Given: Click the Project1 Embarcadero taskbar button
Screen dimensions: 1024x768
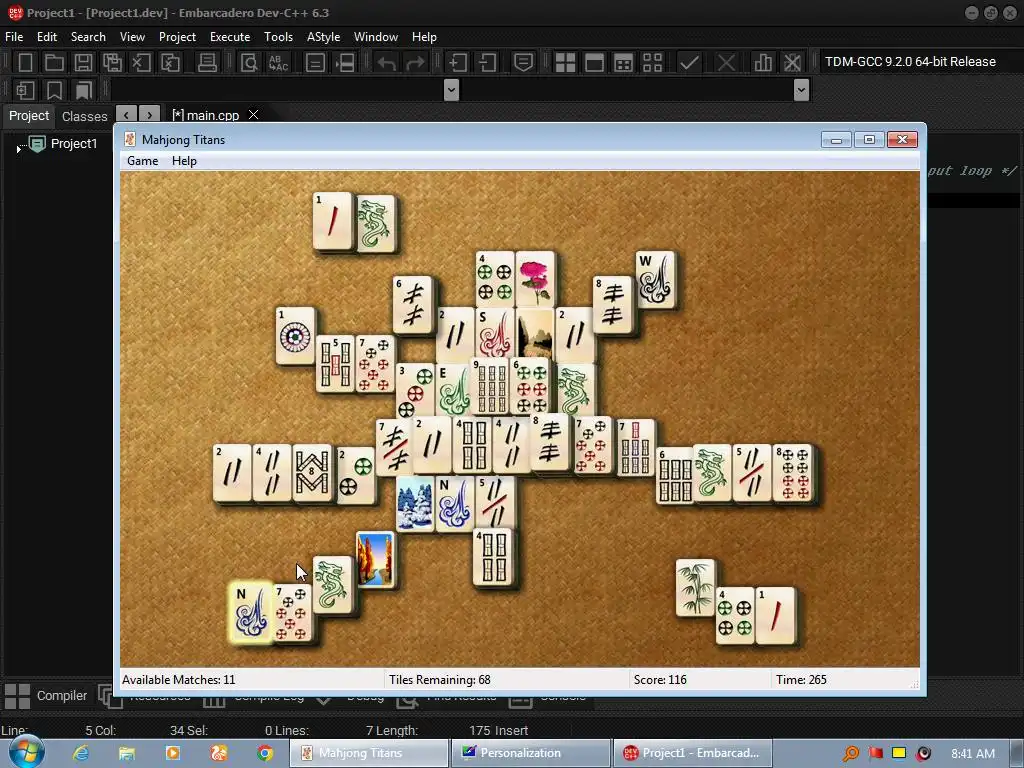Looking at the screenshot, I should (x=693, y=753).
